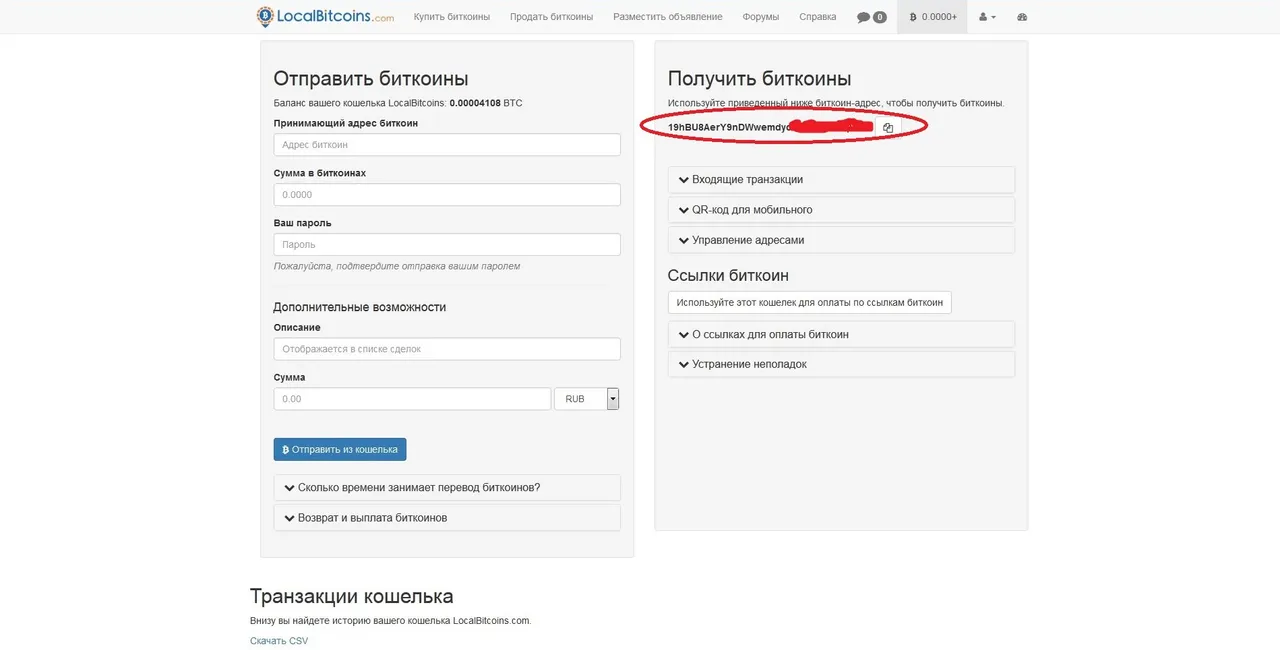Screen dimensions: 1280x650
Task: Go to Купить биткоины menu item
Action: tap(452, 17)
